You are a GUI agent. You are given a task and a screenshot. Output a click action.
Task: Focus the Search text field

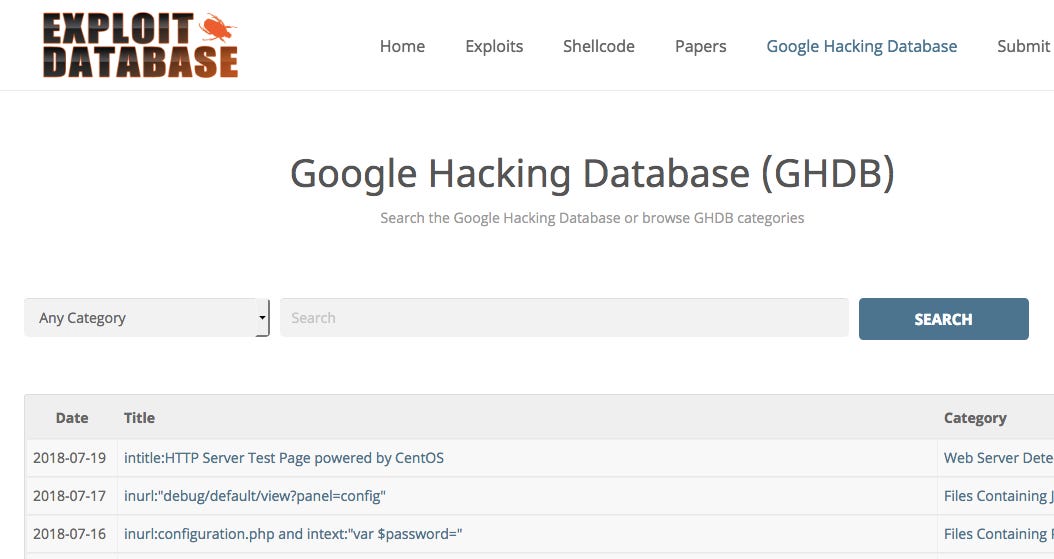point(564,318)
